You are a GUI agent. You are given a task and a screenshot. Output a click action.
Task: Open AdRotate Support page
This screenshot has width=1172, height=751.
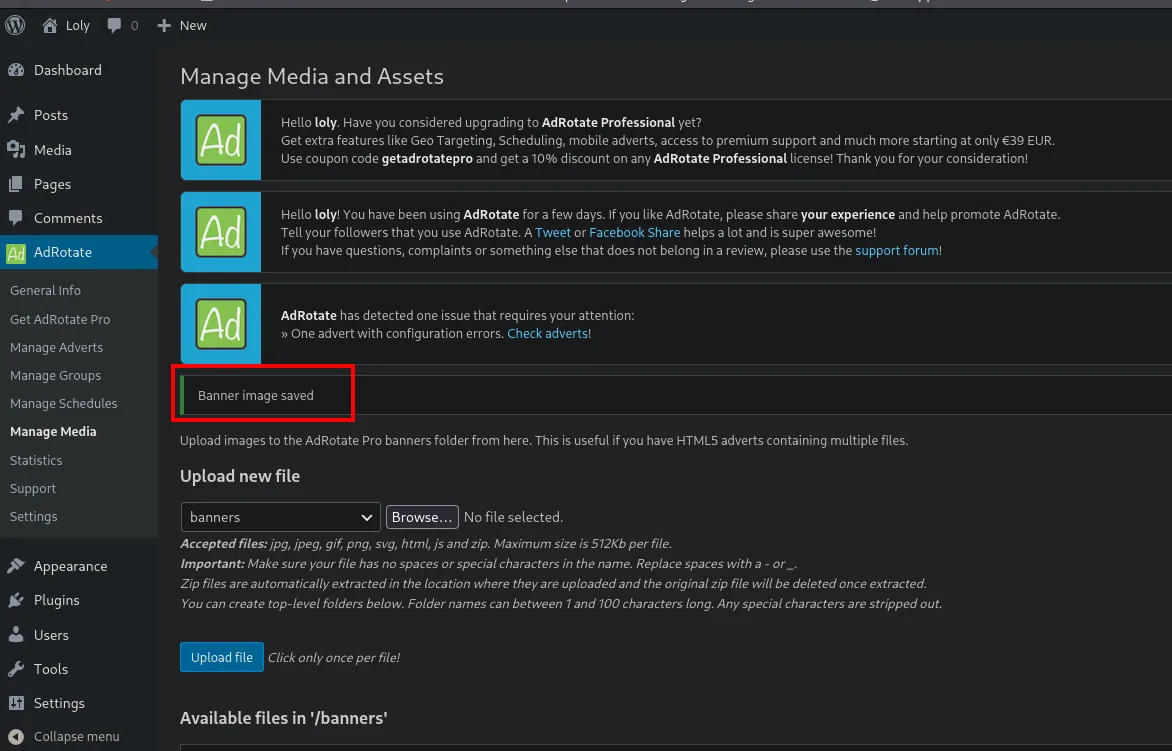point(33,489)
